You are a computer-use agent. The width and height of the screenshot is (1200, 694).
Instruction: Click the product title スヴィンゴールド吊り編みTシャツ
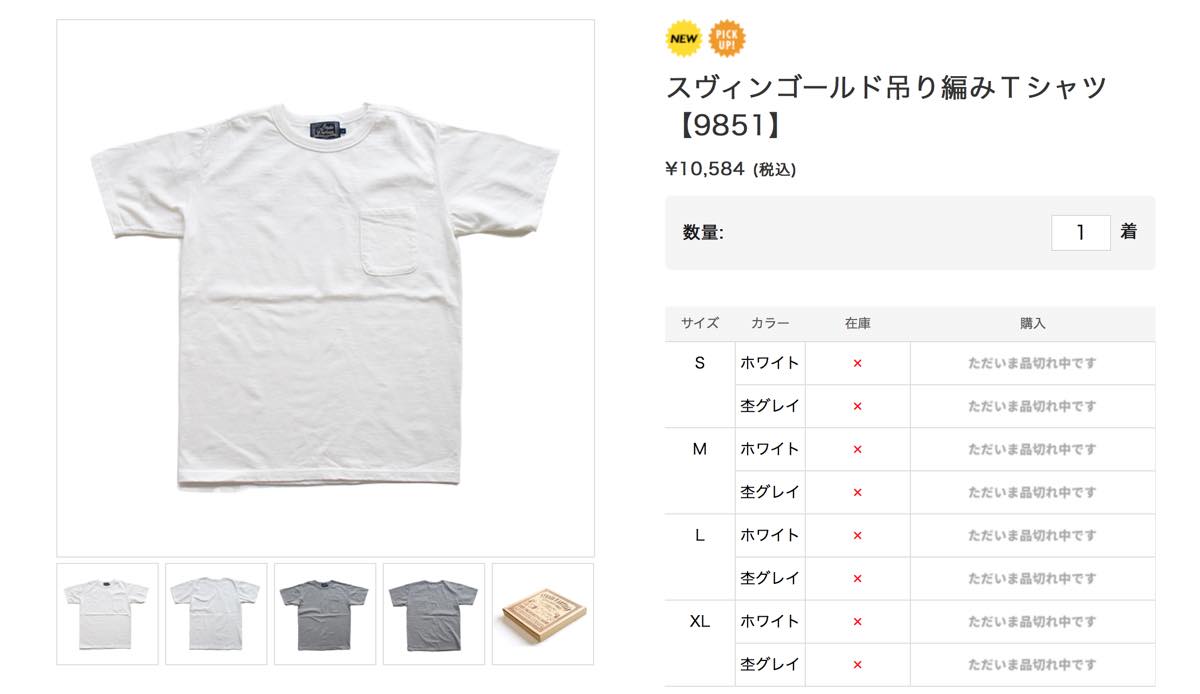(x=887, y=88)
